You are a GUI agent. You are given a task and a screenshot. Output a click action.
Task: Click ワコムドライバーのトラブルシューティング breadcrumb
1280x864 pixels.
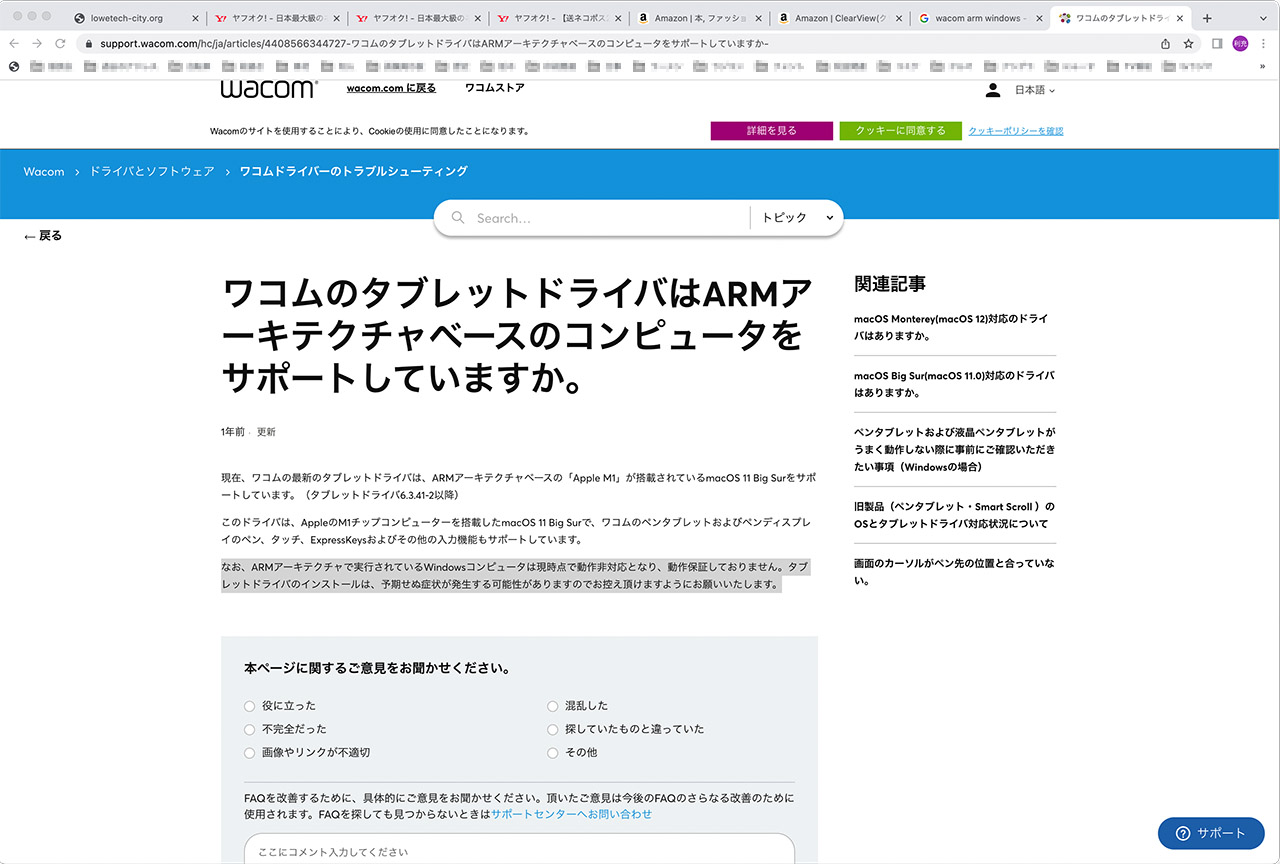pyautogui.click(x=353, y=172)
